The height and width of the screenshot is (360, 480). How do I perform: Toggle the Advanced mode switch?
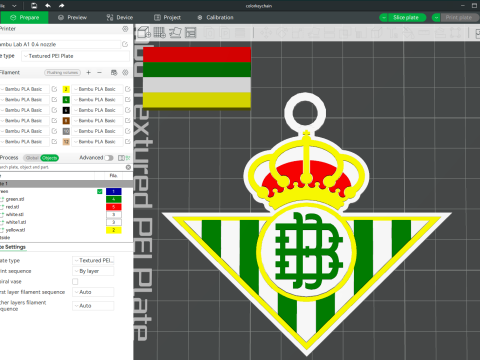(109, 158)
